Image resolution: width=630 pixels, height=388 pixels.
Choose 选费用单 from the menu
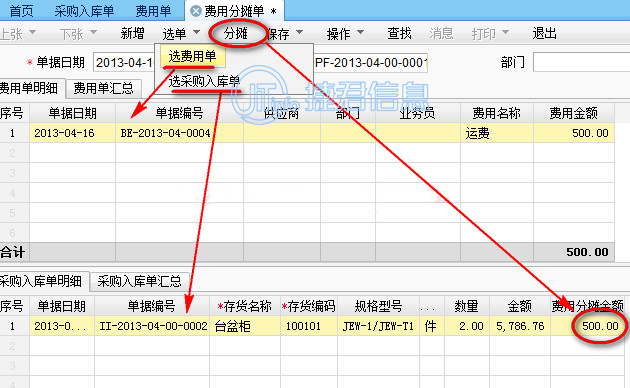pos(192,56)
